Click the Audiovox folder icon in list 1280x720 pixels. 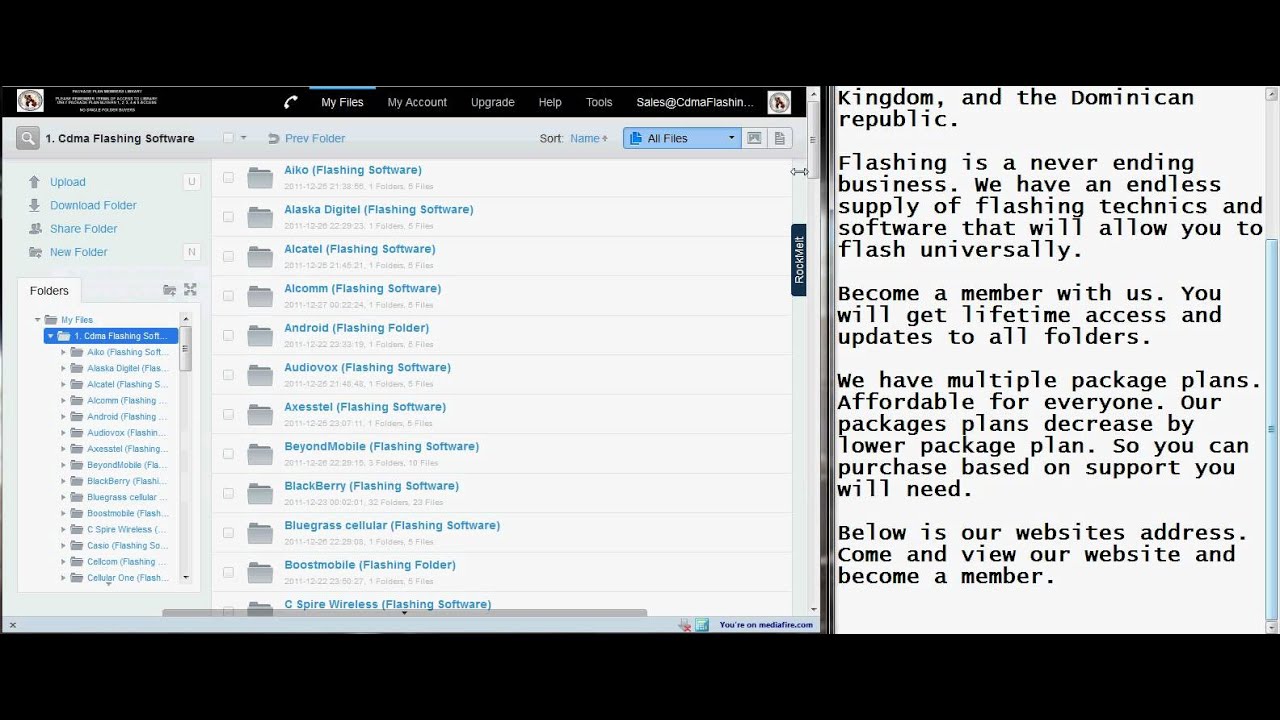(260, 375)
